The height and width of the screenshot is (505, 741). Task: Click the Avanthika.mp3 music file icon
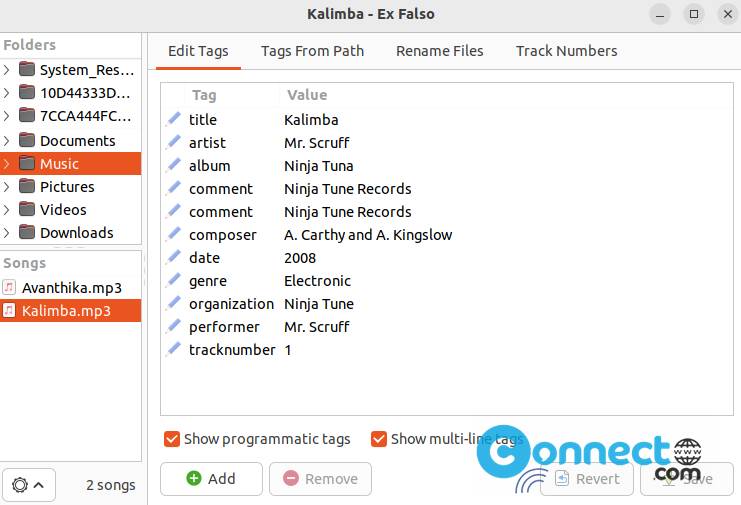click(x=9, y=287)
